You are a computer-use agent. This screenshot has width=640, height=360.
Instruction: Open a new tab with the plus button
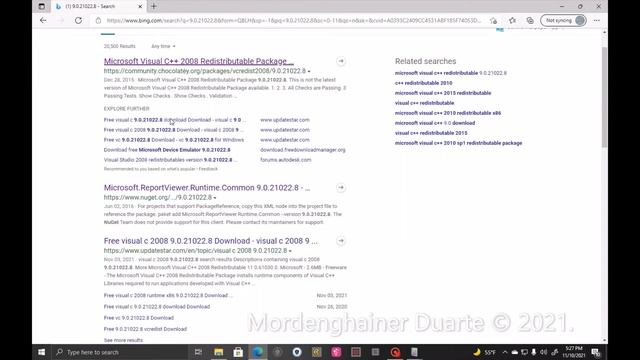coord(154,7)
